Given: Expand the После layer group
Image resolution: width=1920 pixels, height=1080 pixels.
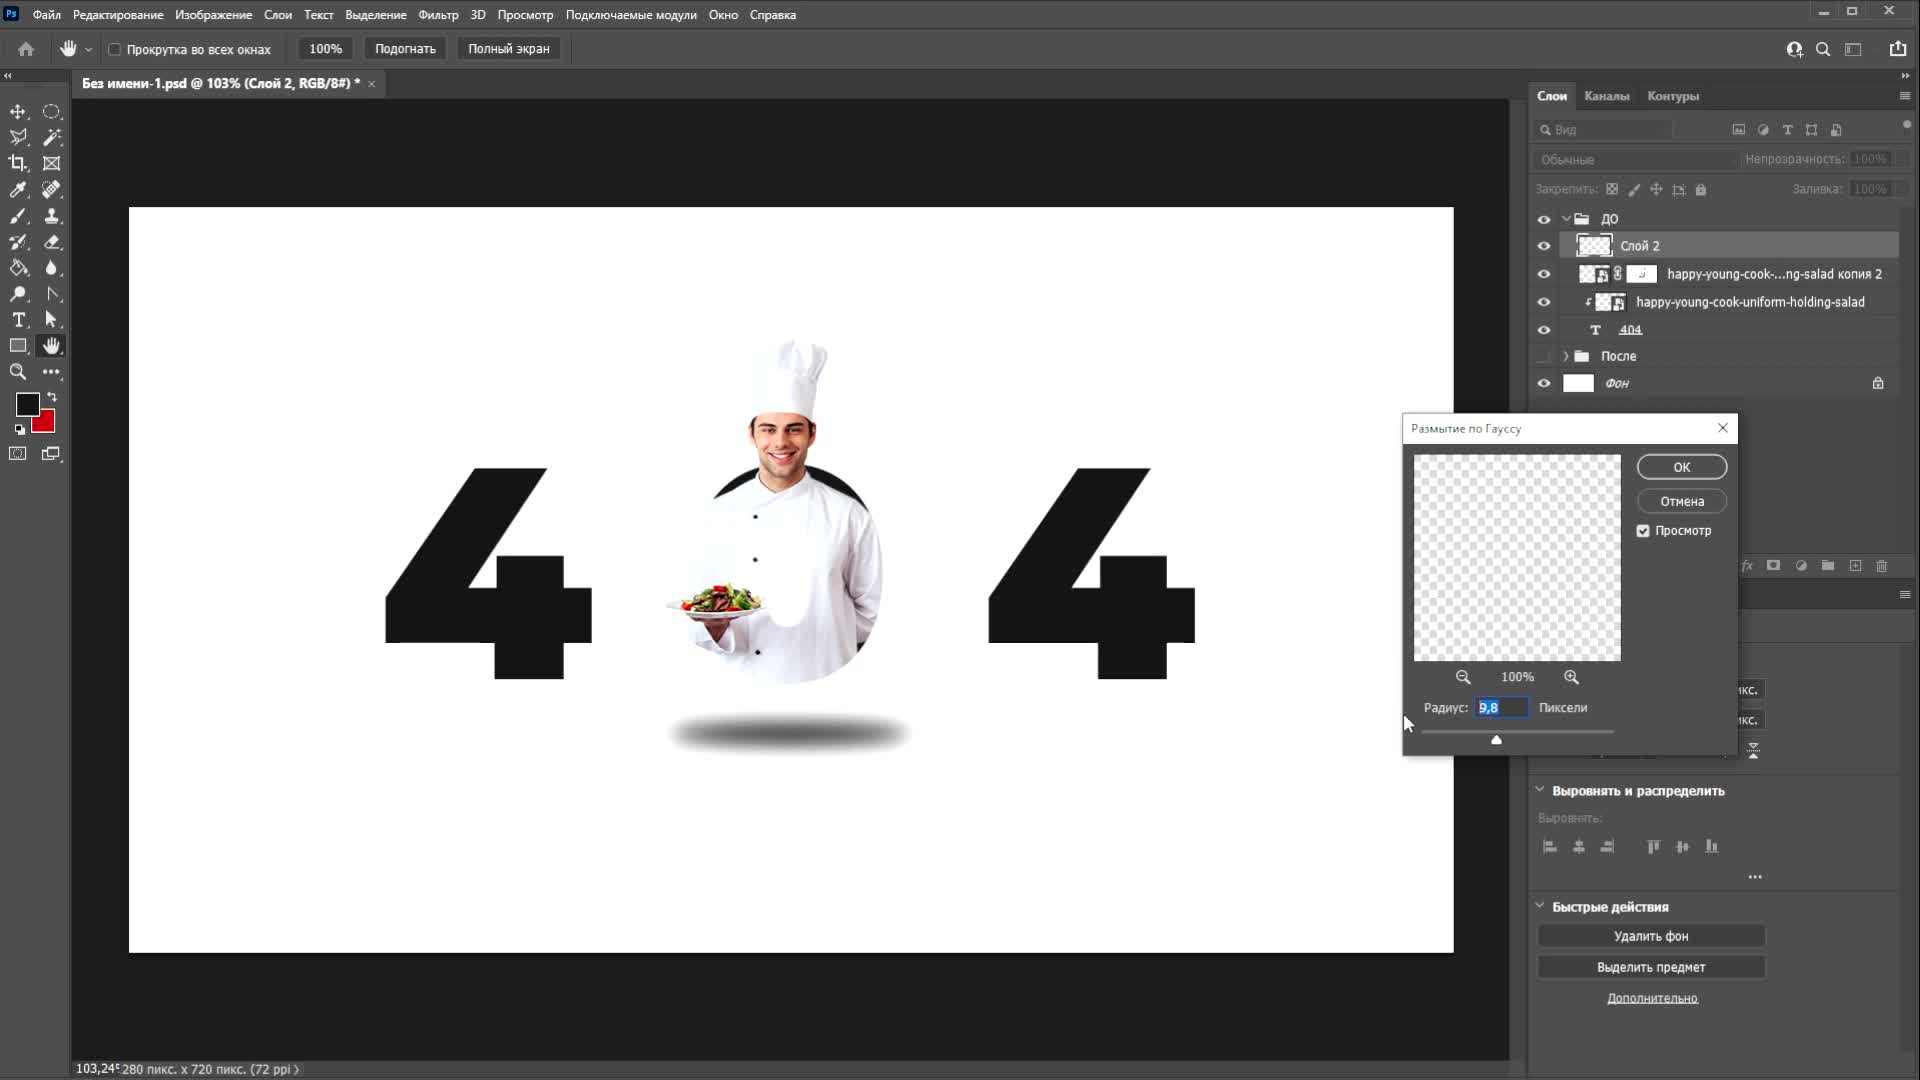Looking at the screenshot, I should pyautogui.click(x=1566, y=356).
